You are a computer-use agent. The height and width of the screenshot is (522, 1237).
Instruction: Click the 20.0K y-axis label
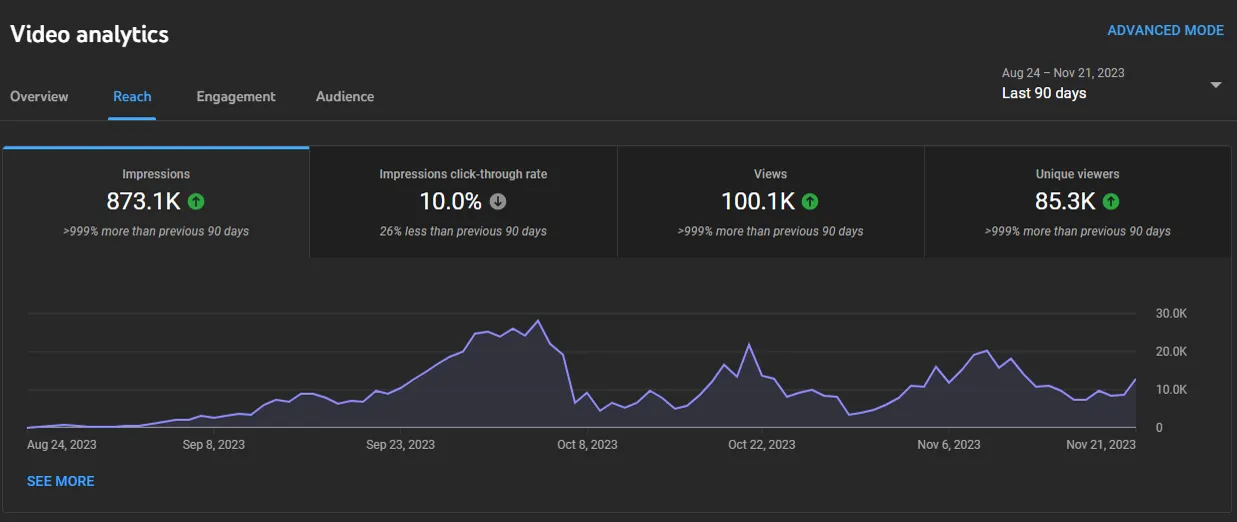pyautogui.click(x=1171, y=351)
